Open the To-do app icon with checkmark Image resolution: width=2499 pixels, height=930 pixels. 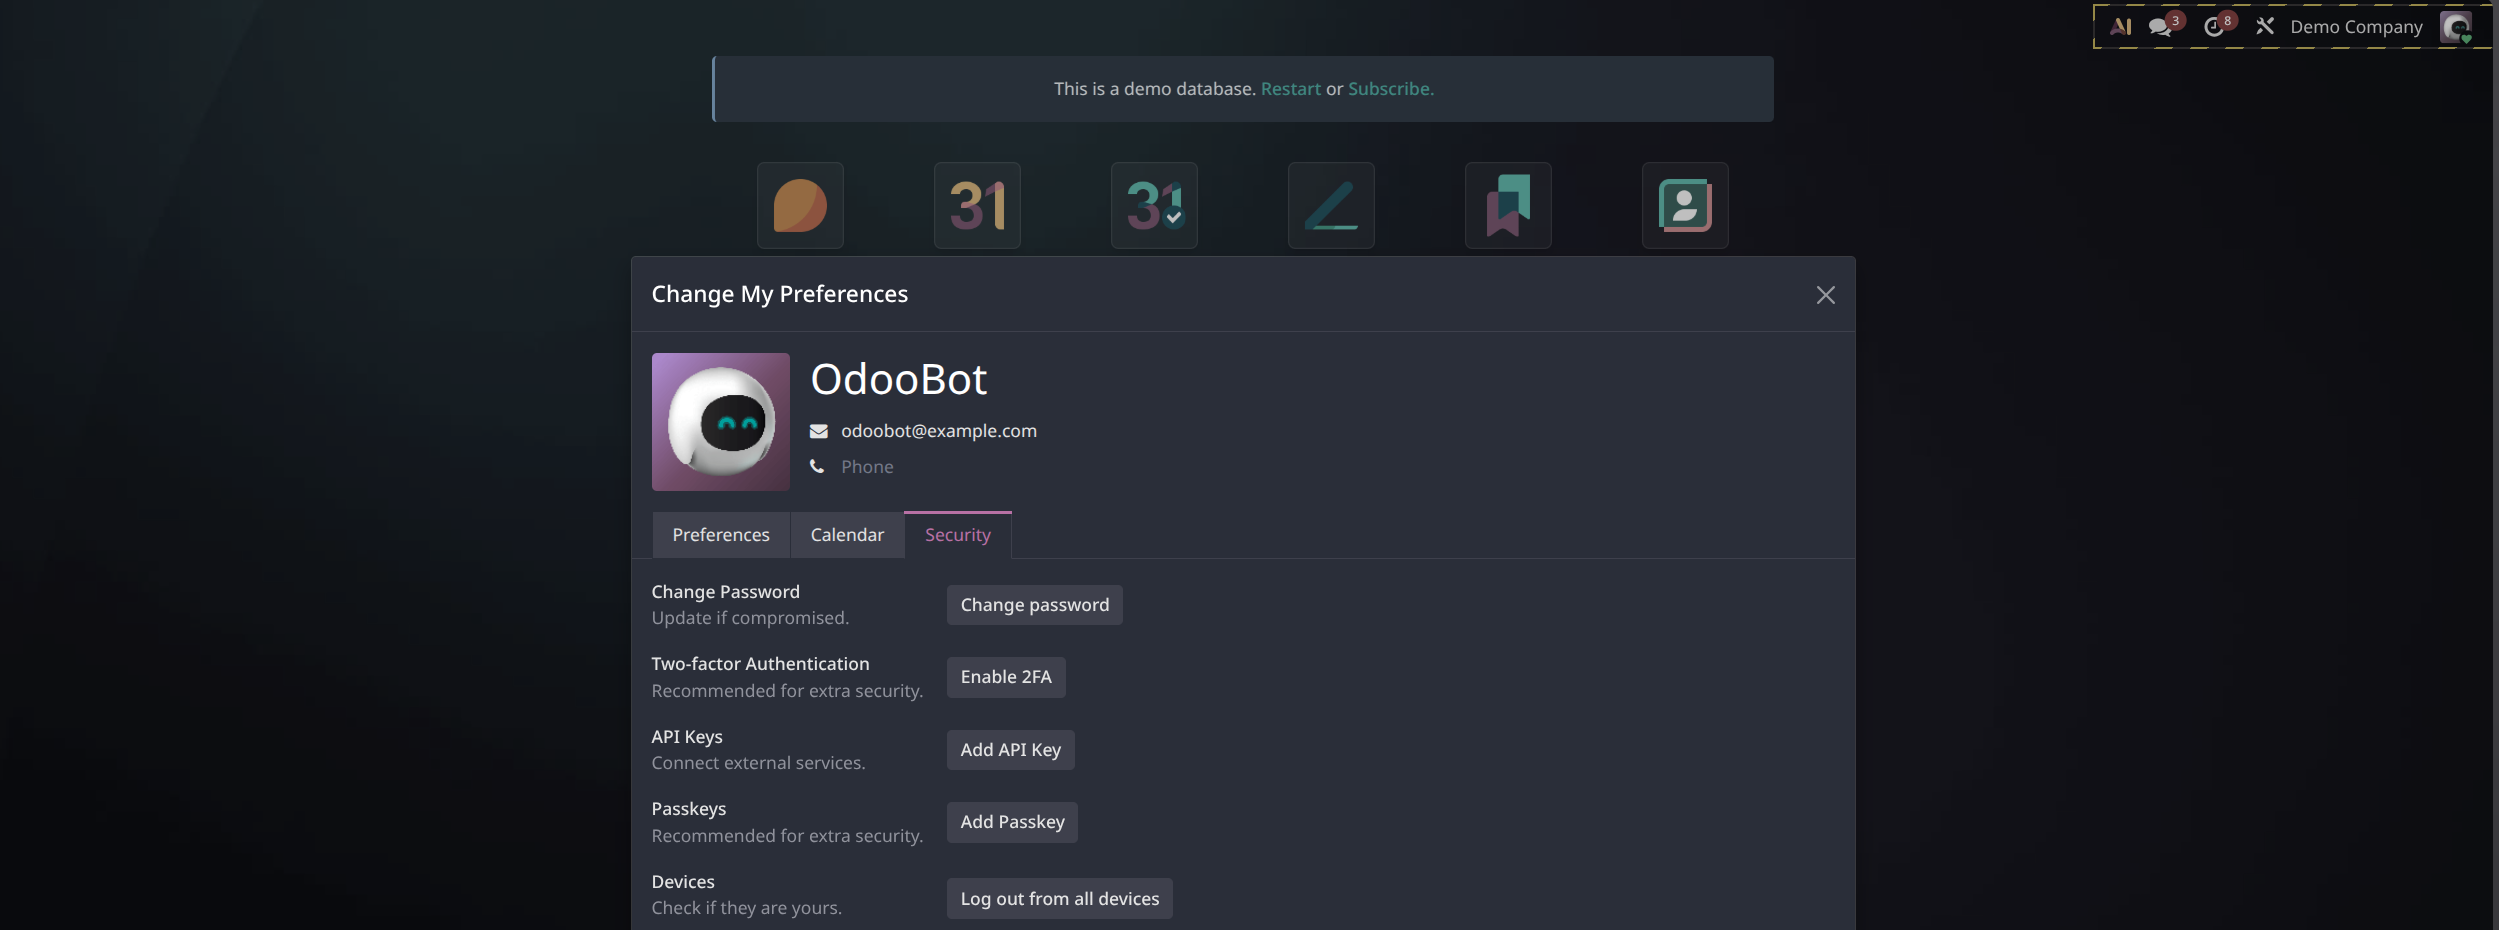(x=1154, y=205)
